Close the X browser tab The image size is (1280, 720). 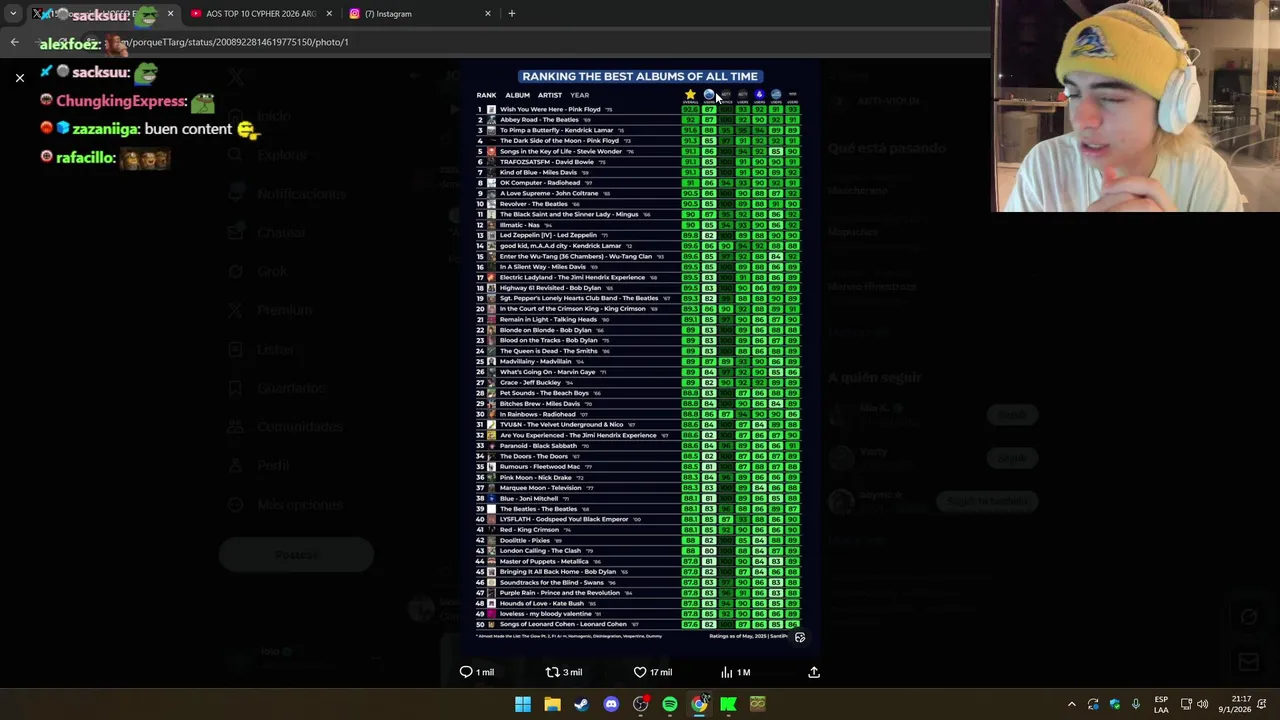click(x=170, y=14)
